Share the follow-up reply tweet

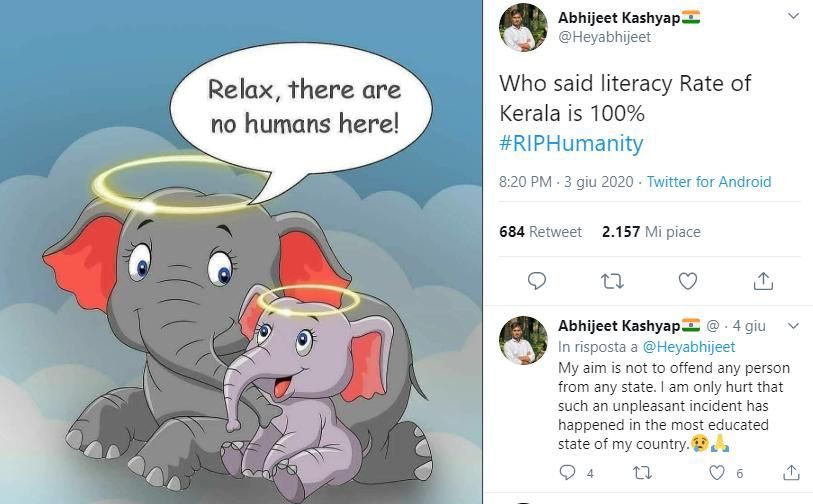(791, 472)
